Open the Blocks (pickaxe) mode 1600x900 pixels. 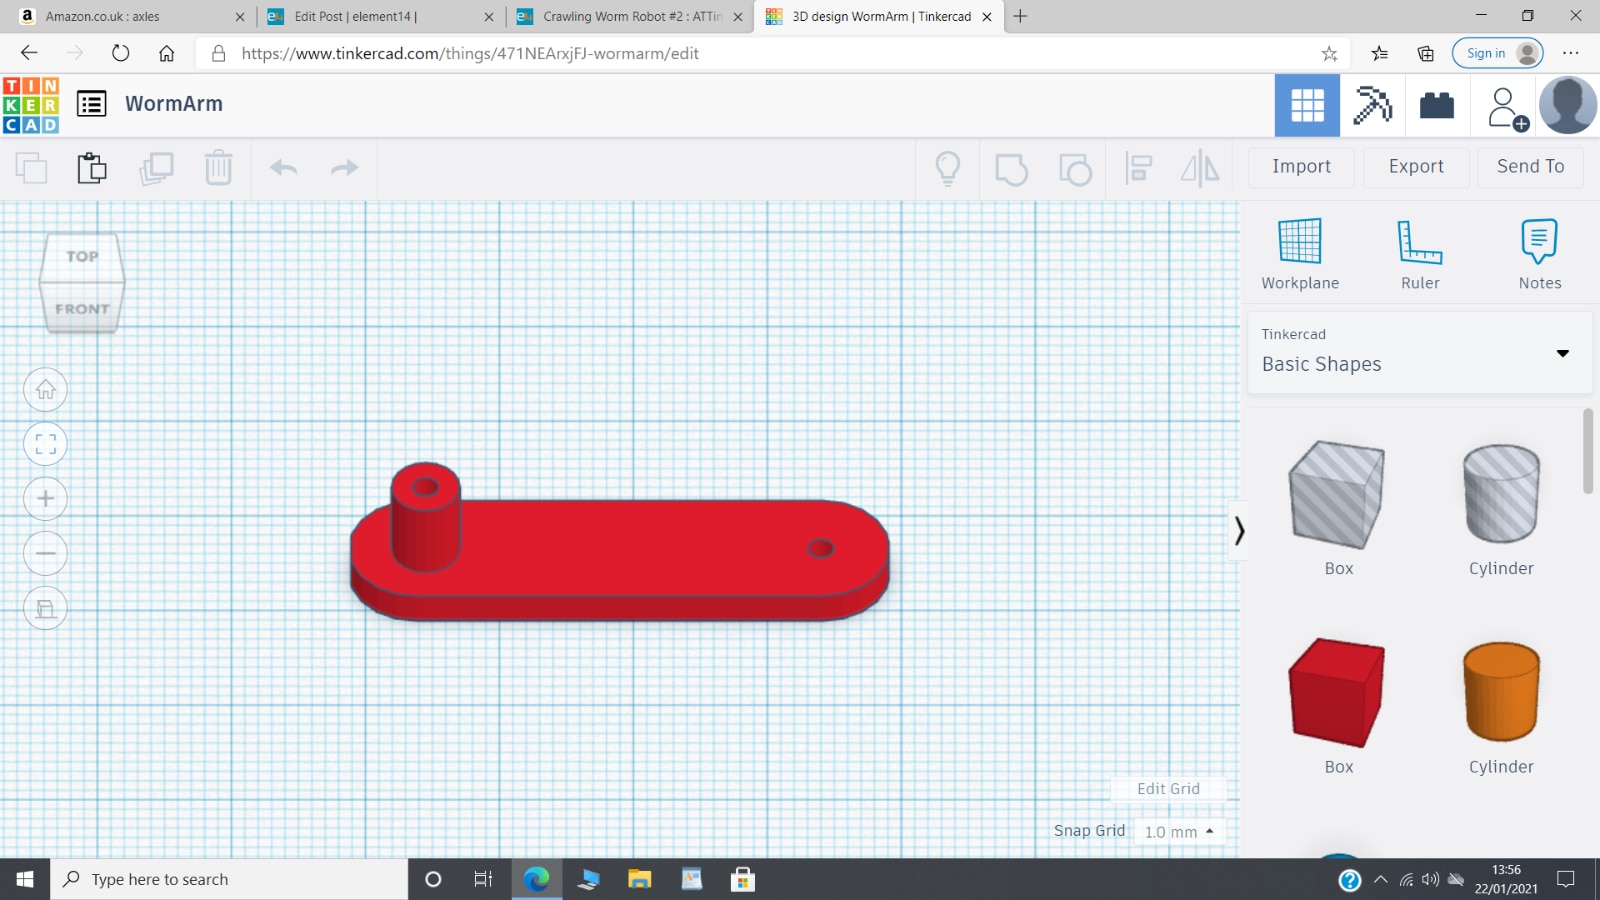pos(1372,105)
